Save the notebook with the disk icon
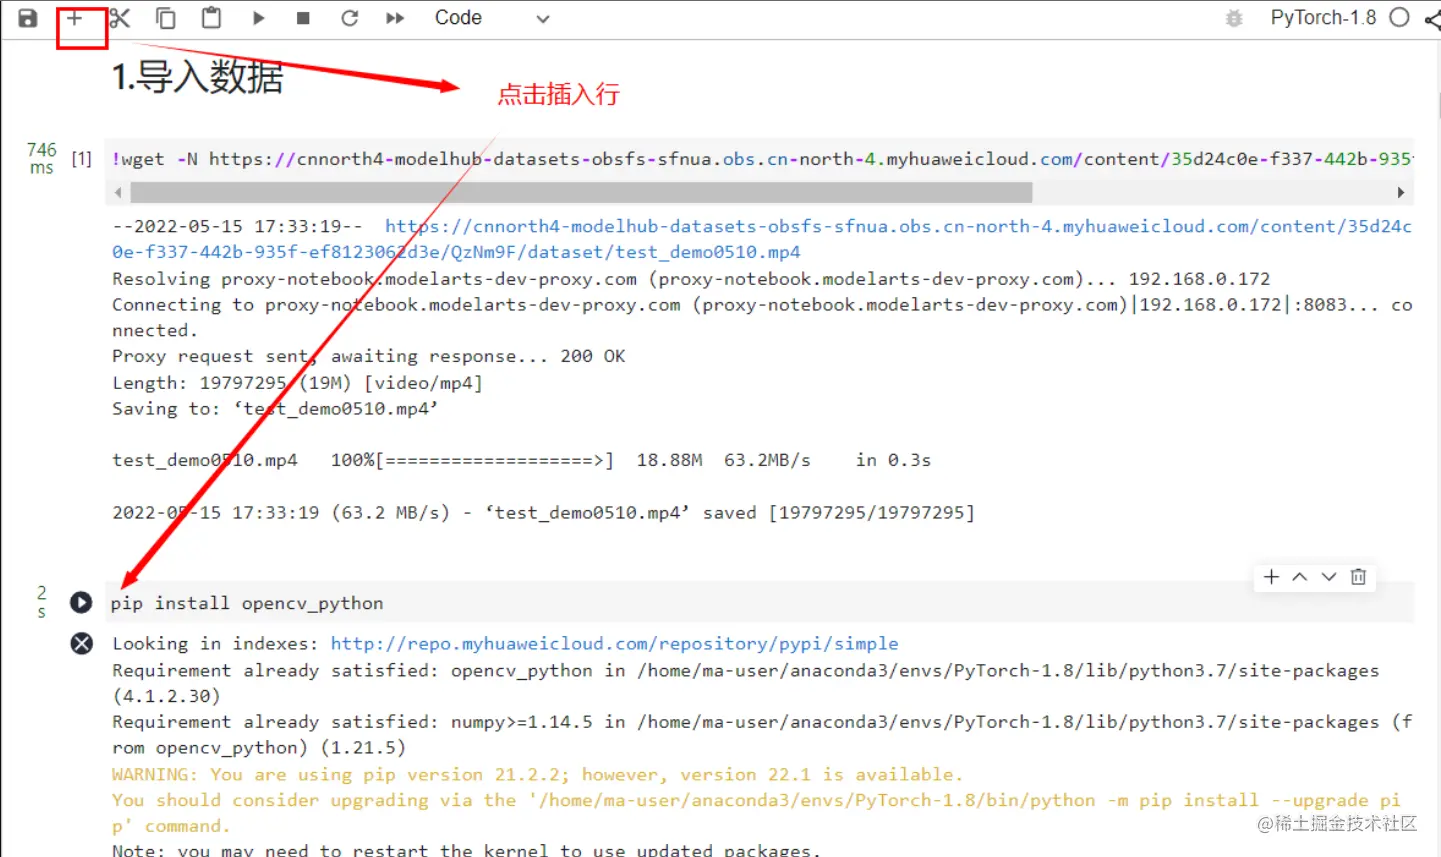 28,18
